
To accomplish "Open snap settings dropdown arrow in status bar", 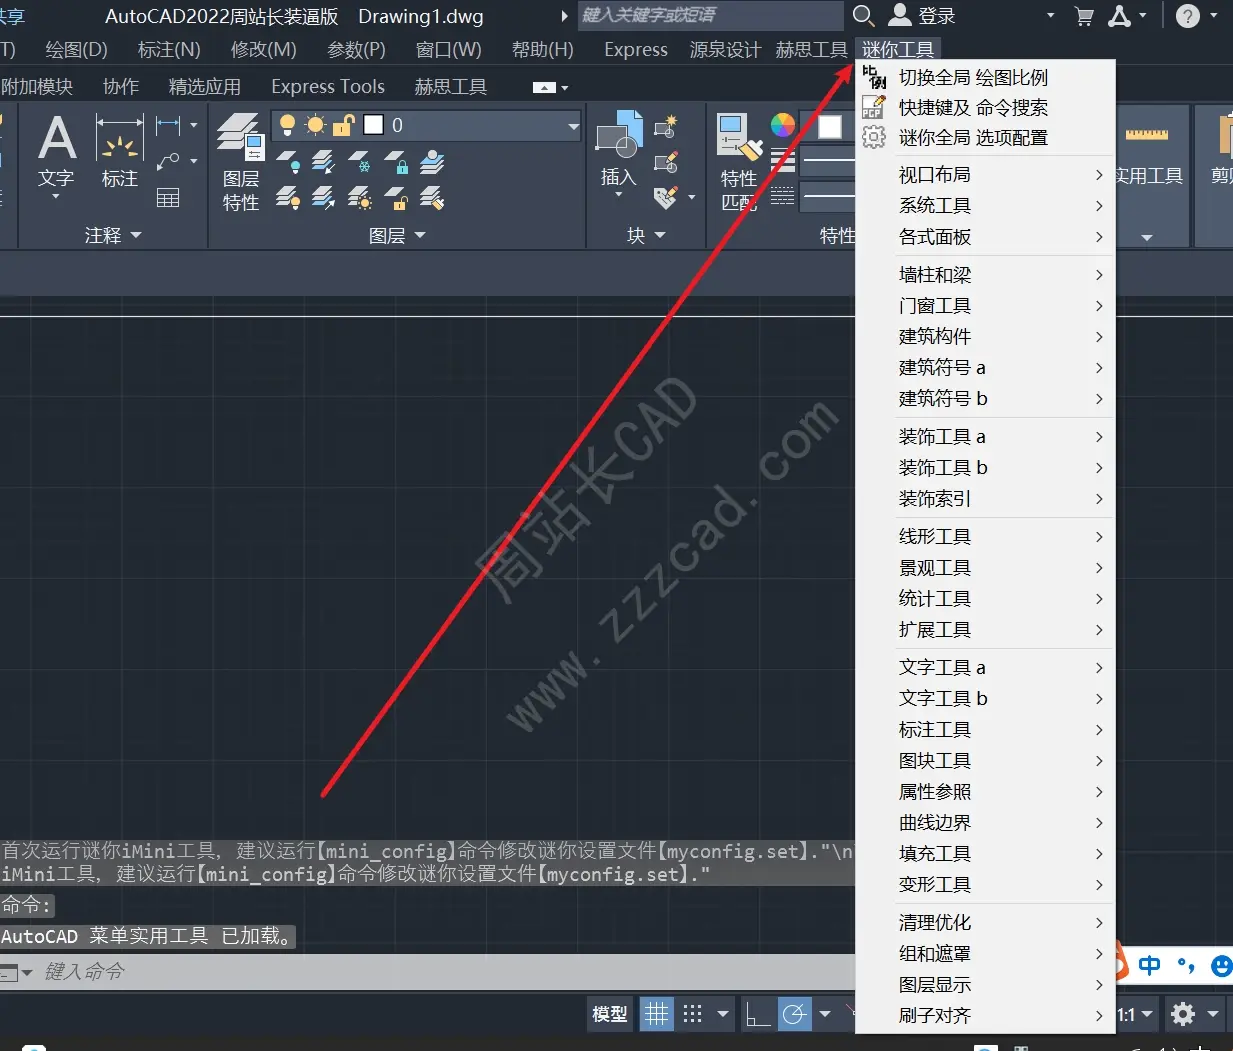I will (723, 1014).
